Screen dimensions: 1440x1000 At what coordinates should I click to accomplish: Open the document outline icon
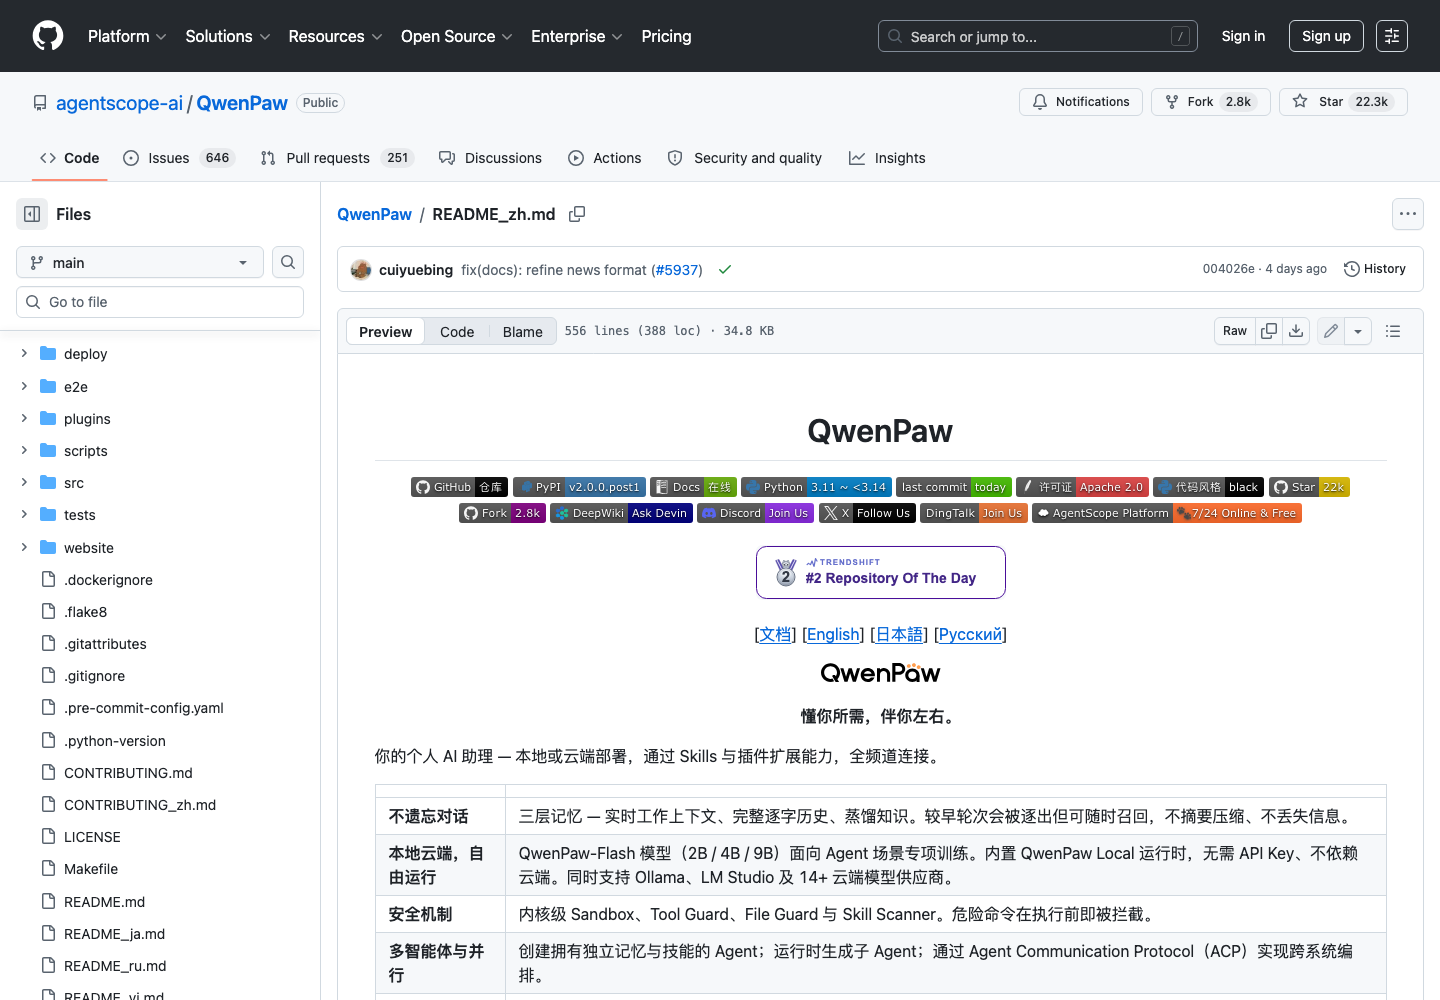pos(1393,331)
